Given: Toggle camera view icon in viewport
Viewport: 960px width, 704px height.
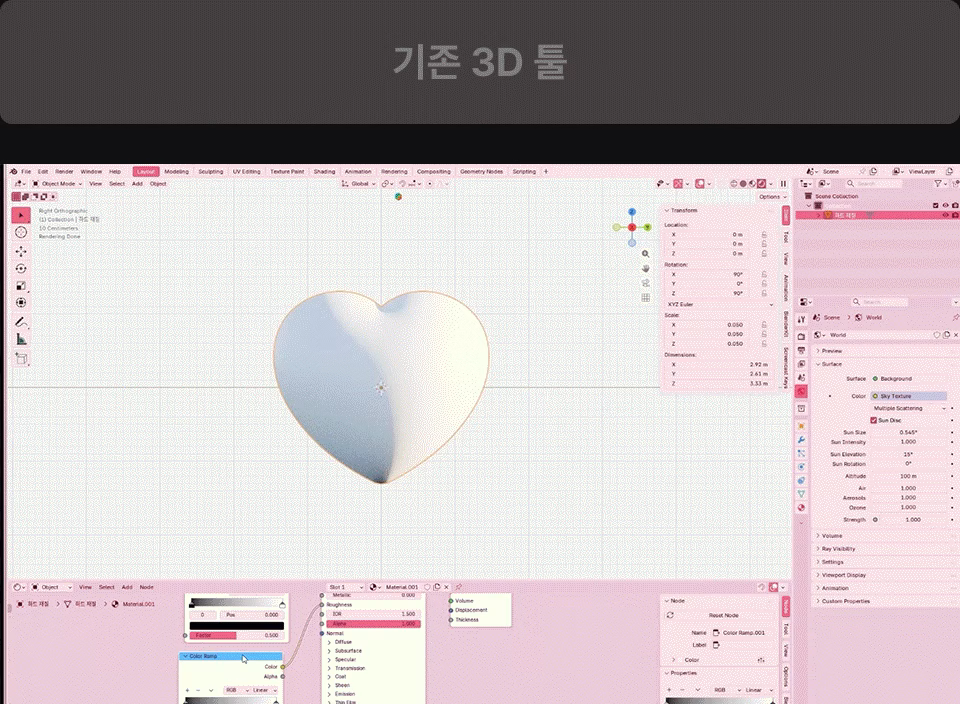Looking at the screenshot, I should pos(645,283).
